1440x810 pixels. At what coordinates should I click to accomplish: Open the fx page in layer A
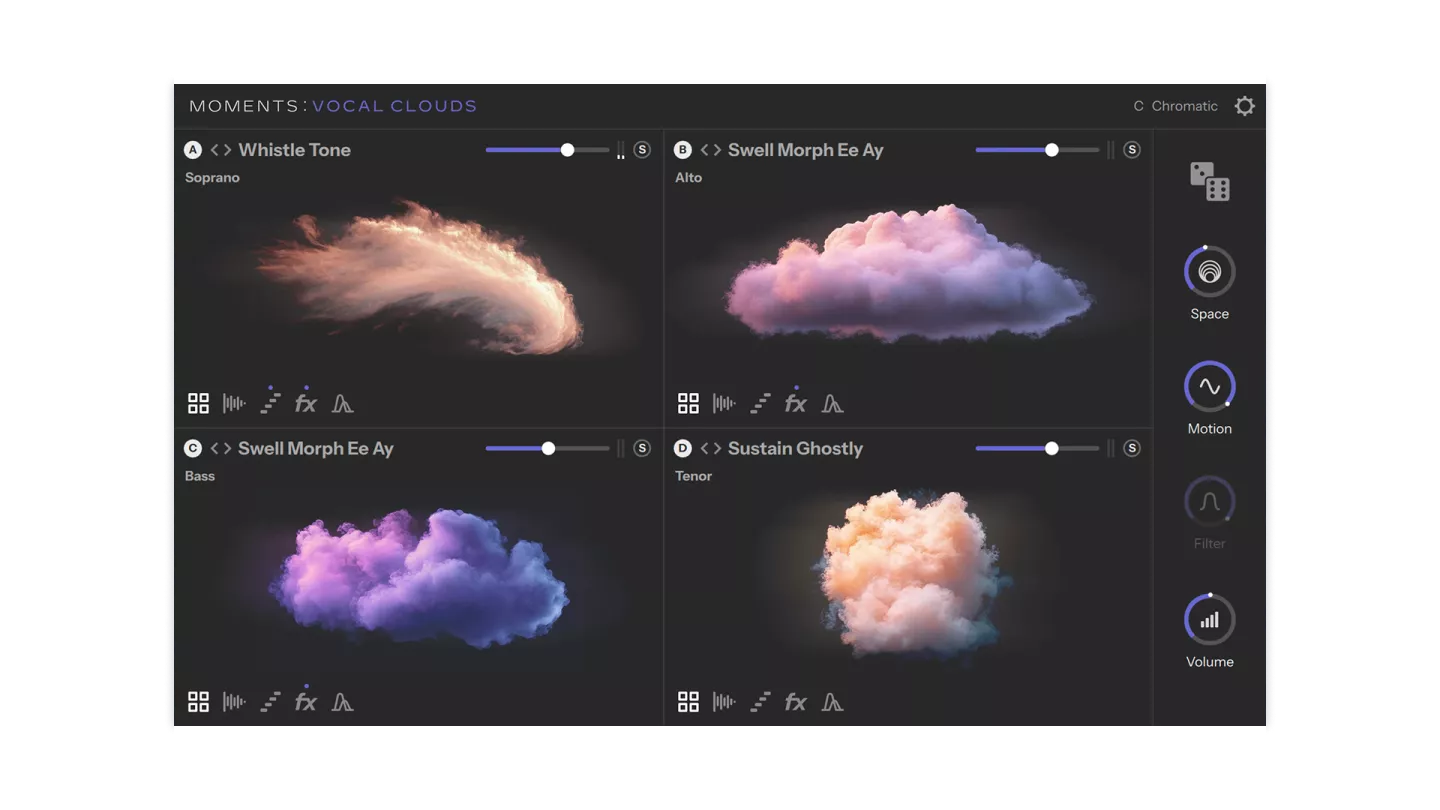(305, 403)
